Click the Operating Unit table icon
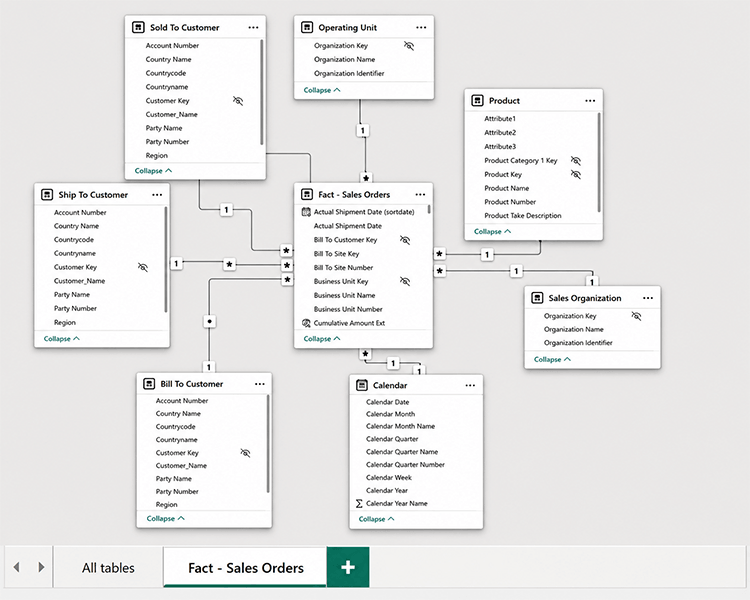This screenshot has height=600, width=750. pos(307,27)
